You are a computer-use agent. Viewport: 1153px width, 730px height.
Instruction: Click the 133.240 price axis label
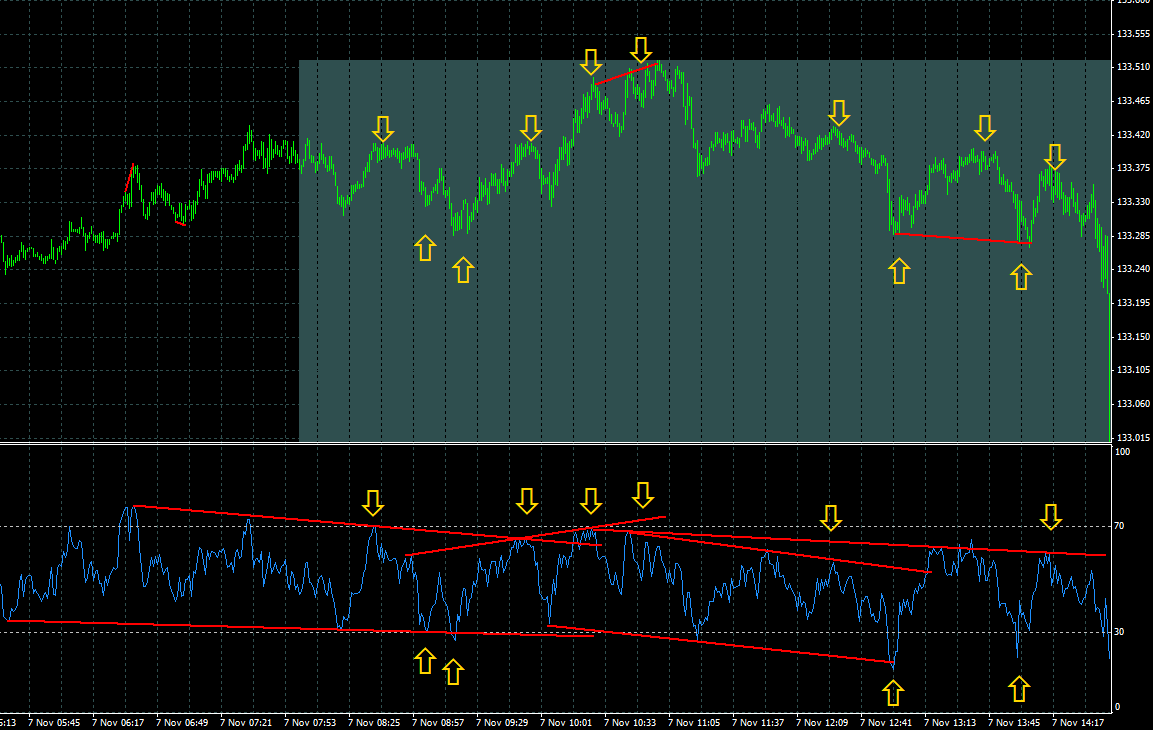tap(1133, 269)
